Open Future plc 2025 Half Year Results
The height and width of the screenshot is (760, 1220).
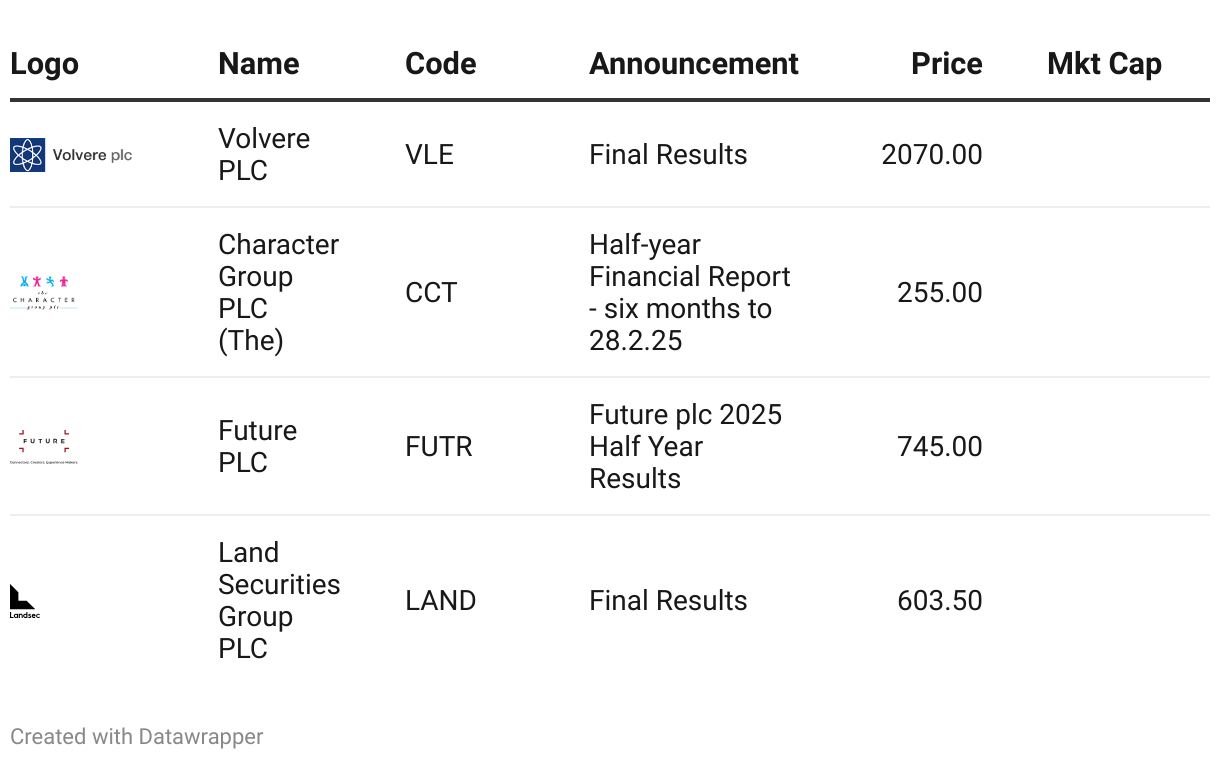tap(685, 447)
